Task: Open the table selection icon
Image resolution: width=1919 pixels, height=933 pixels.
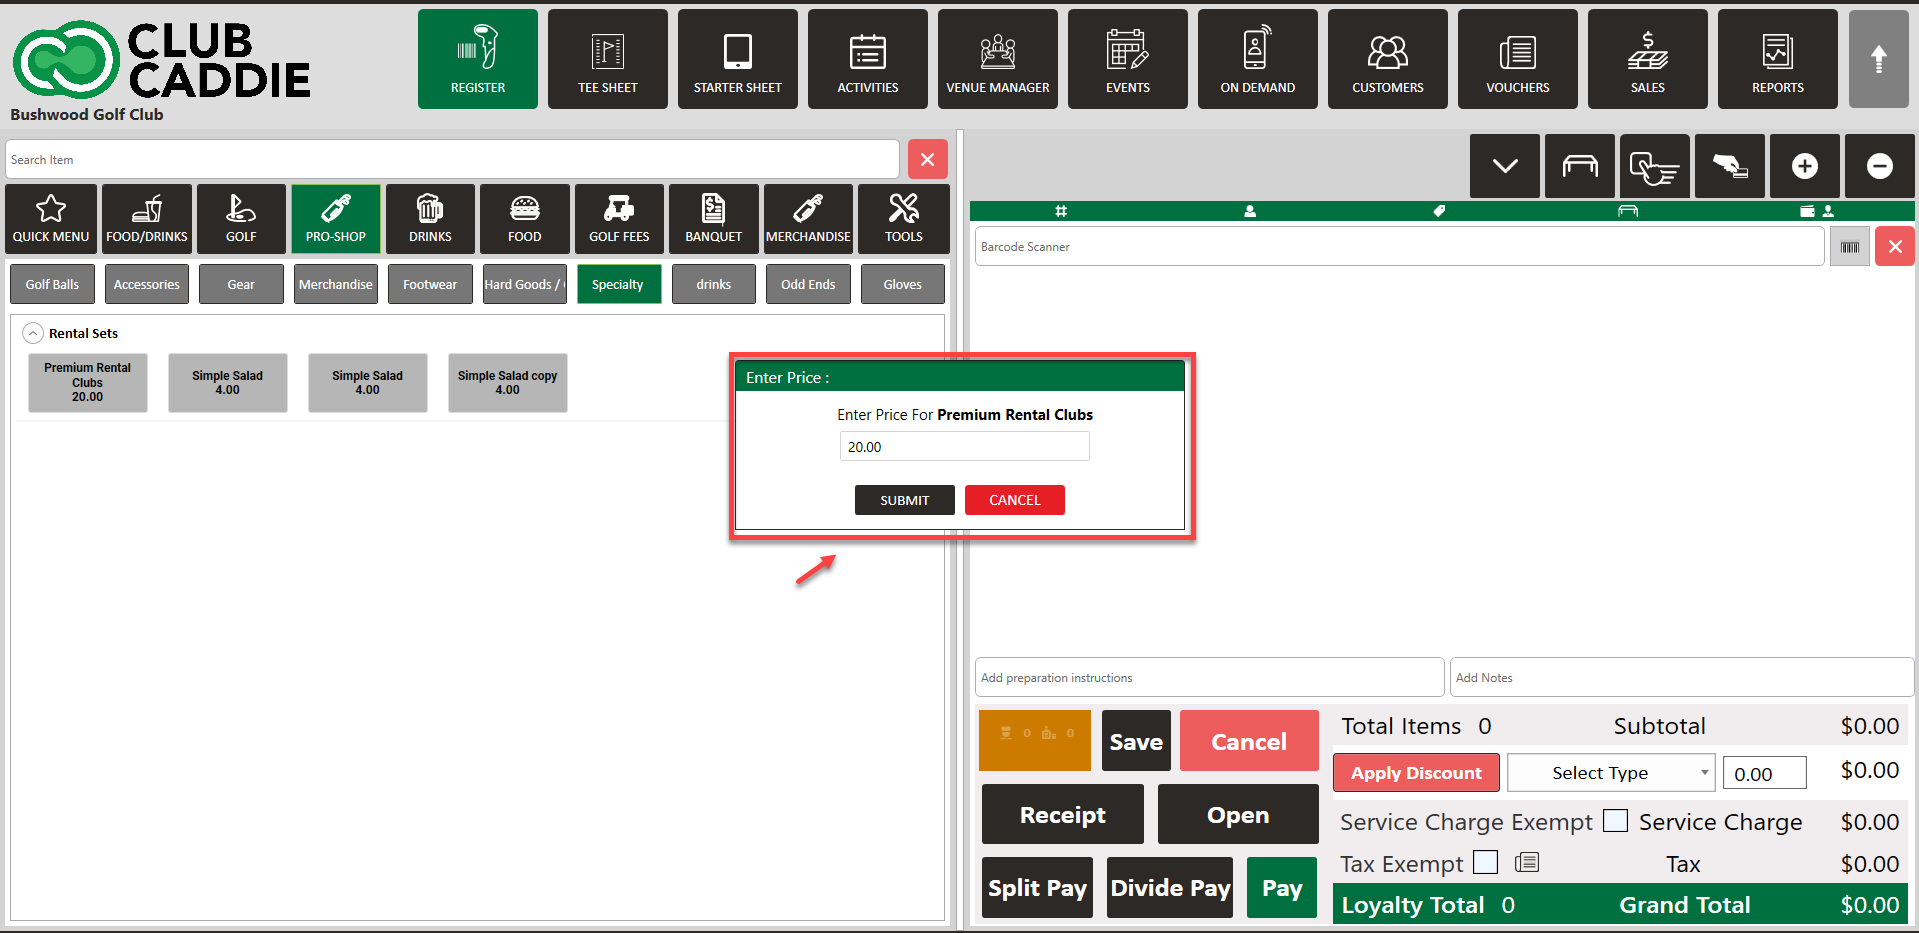Action: [x=1579, y=166]
